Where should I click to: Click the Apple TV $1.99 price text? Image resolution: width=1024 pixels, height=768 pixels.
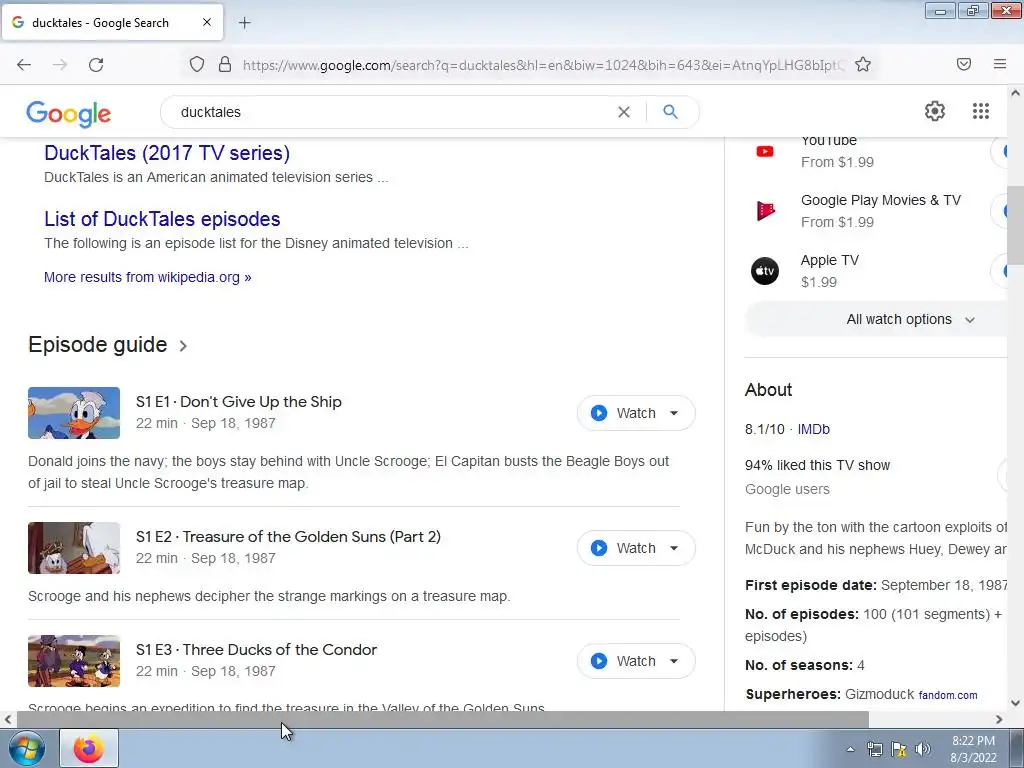(819, 282)
